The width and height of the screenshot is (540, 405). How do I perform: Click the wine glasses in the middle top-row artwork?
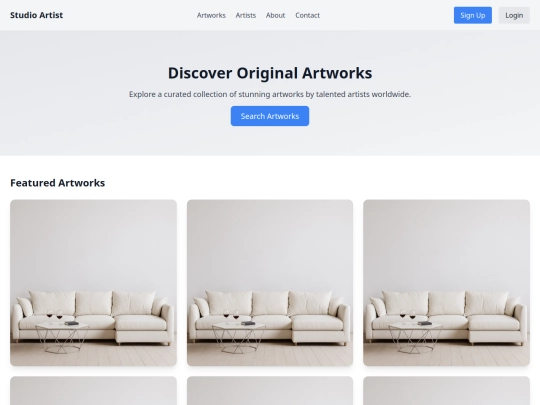231,315
